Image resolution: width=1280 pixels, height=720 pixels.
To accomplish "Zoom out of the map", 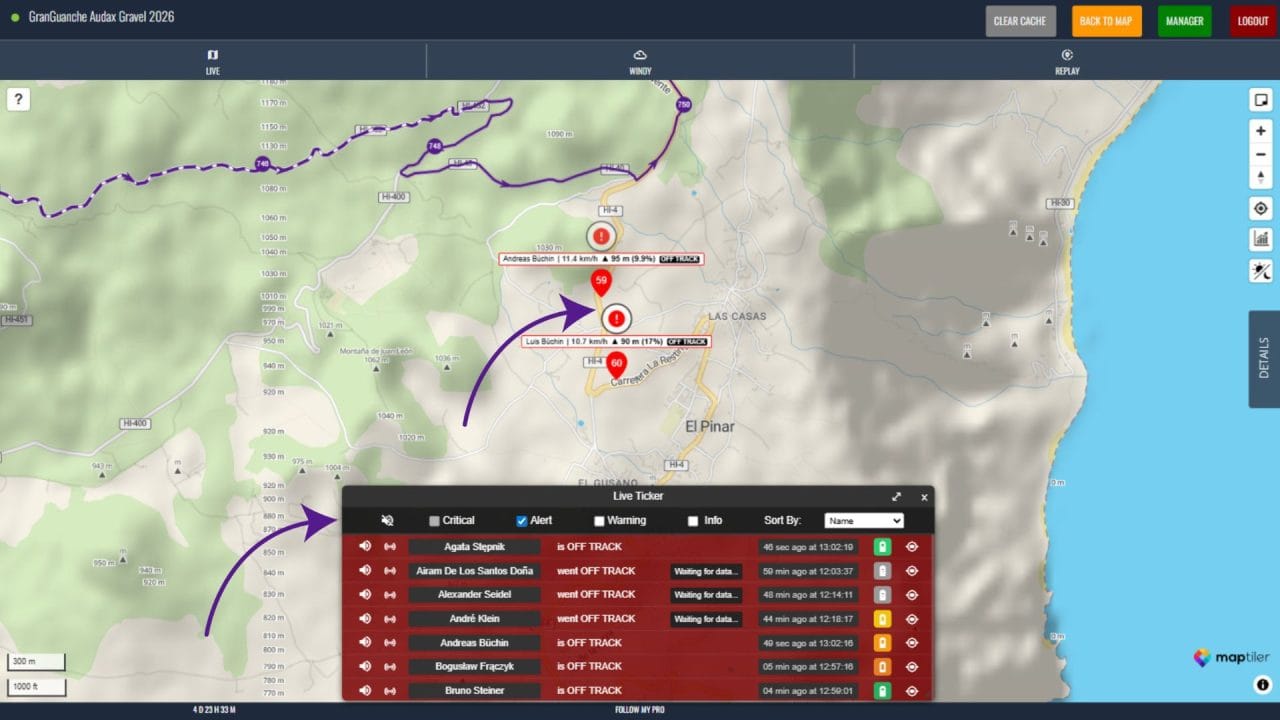I will coord(1261,154).
